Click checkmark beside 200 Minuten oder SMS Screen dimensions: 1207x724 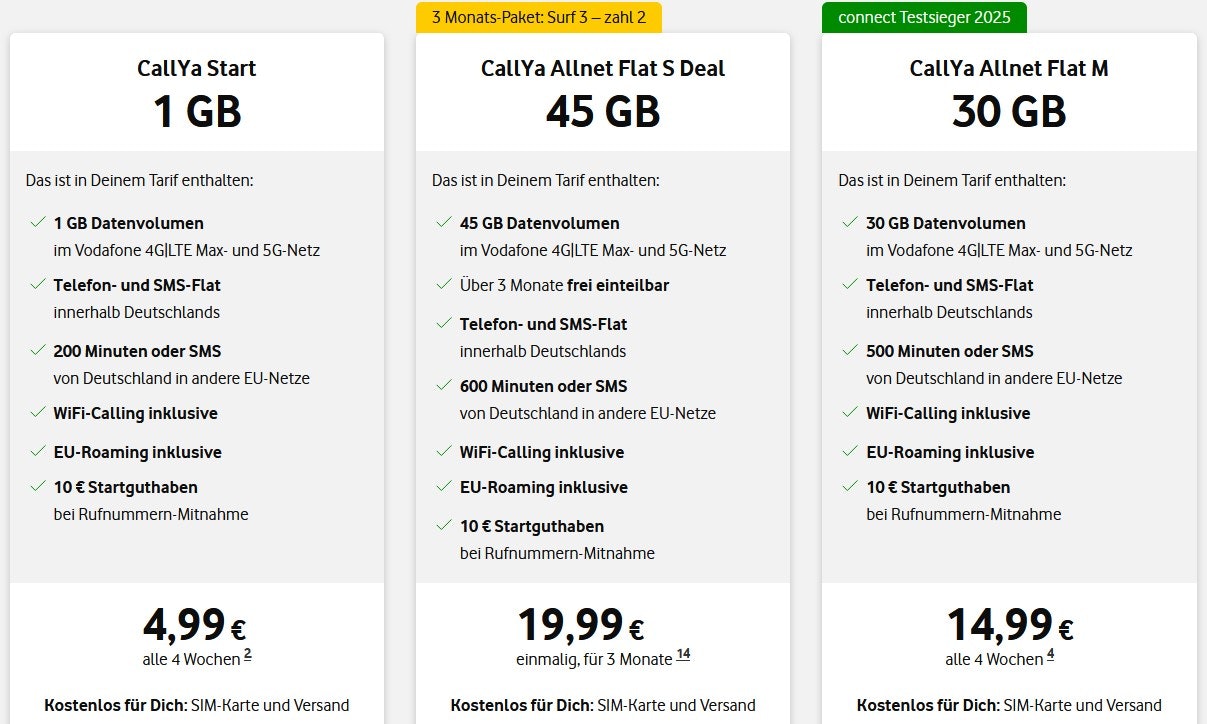(x=37, y=350)
